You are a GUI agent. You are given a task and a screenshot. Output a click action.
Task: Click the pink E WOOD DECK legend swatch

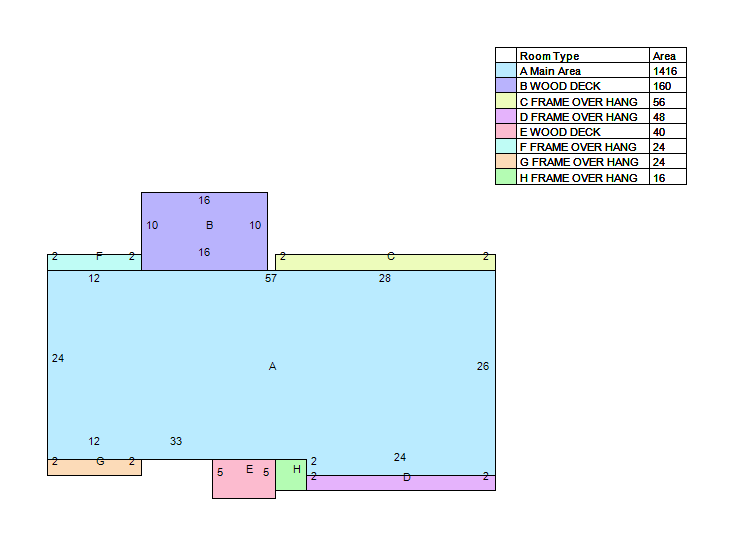point(506,132)
